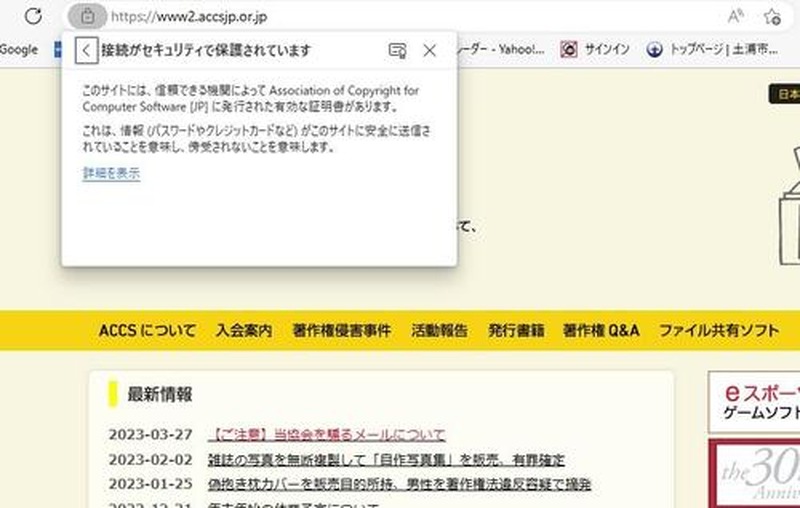
Task: Open the 2023-02-02 news article link
Action: click(386, 460)
